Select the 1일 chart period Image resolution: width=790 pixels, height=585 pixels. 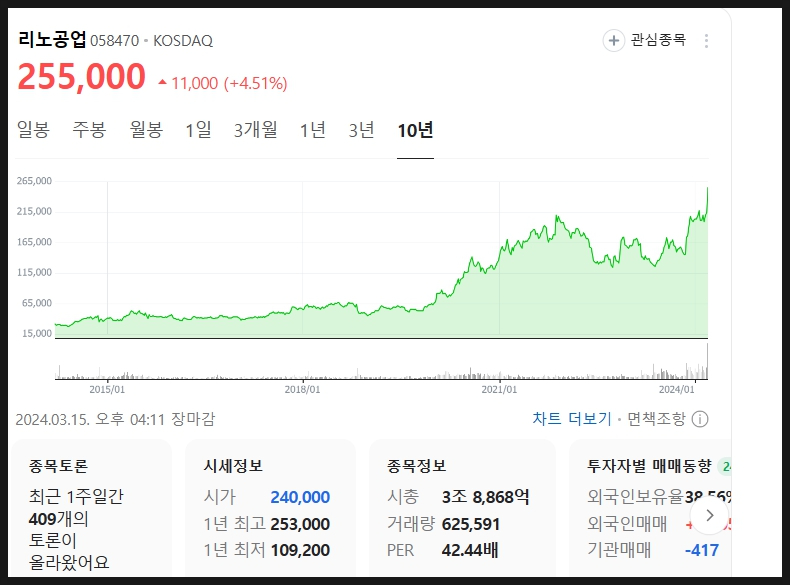pyautogui.click(x=199, y=130)
